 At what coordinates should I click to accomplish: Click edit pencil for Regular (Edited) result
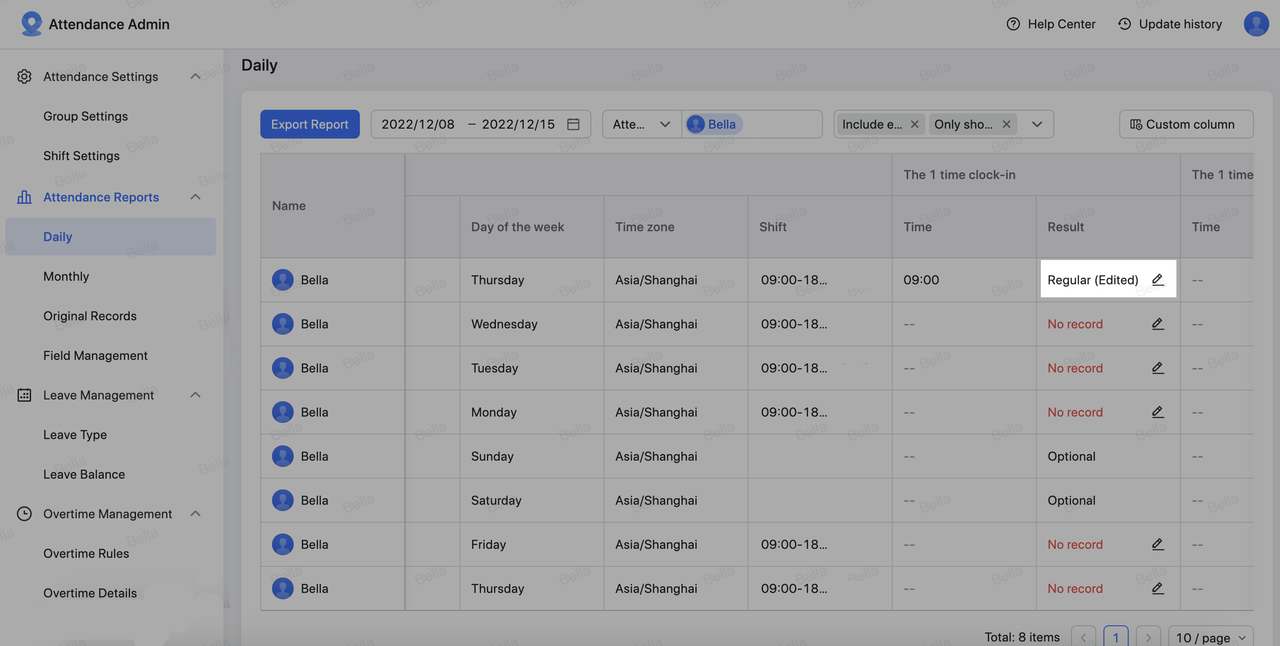pyautogui.click(x=1157, y=280)
